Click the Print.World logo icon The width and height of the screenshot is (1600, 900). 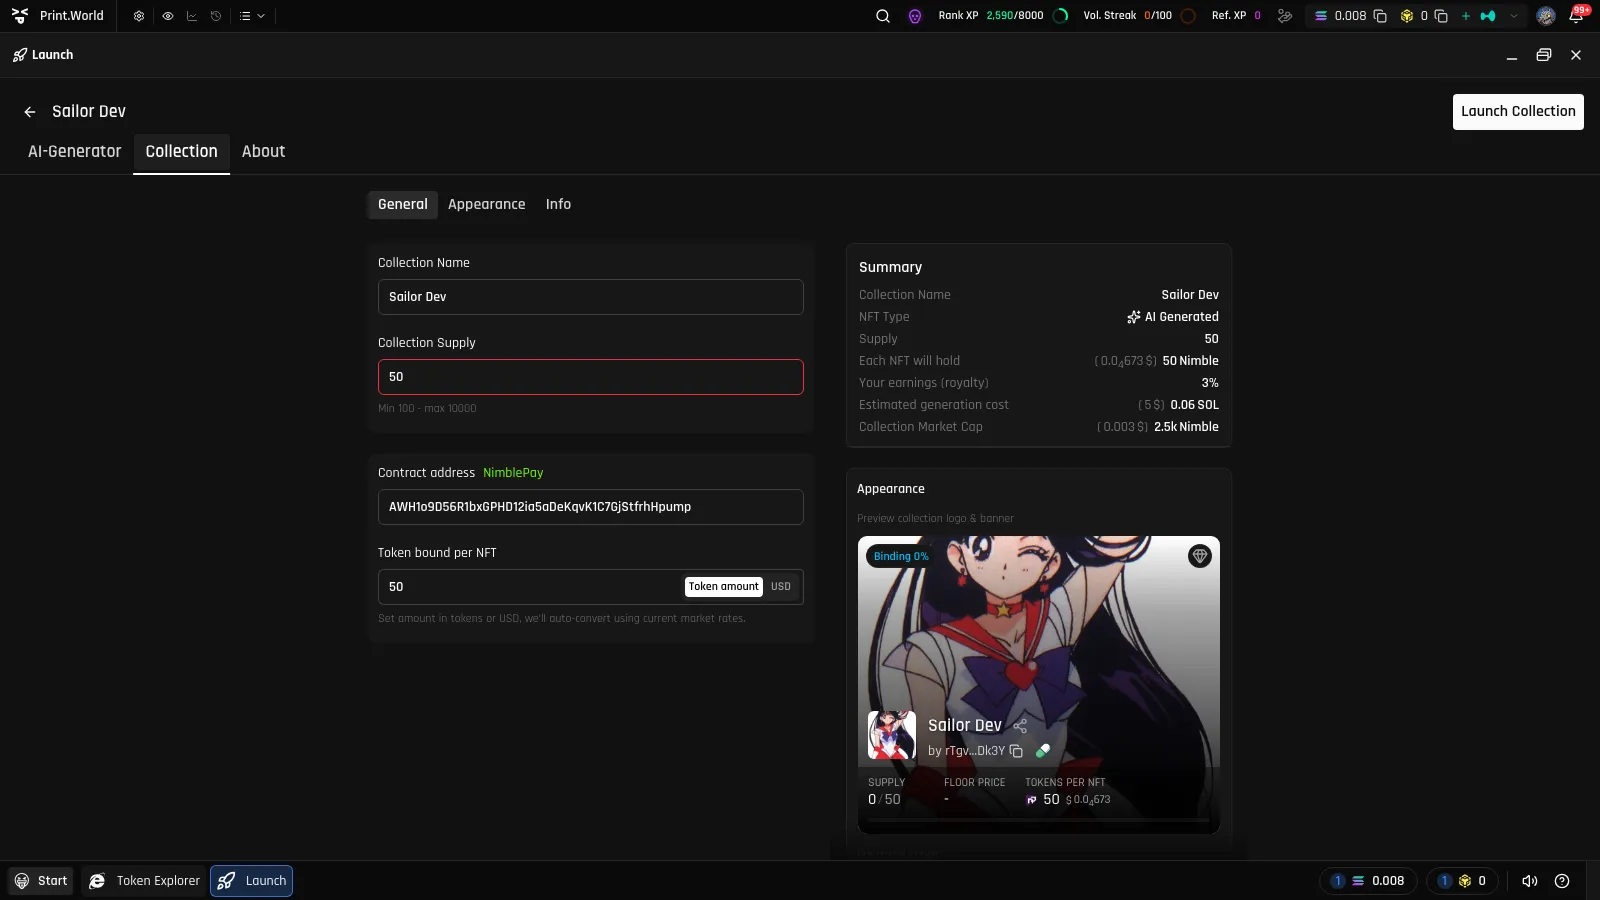click(20, 16)
